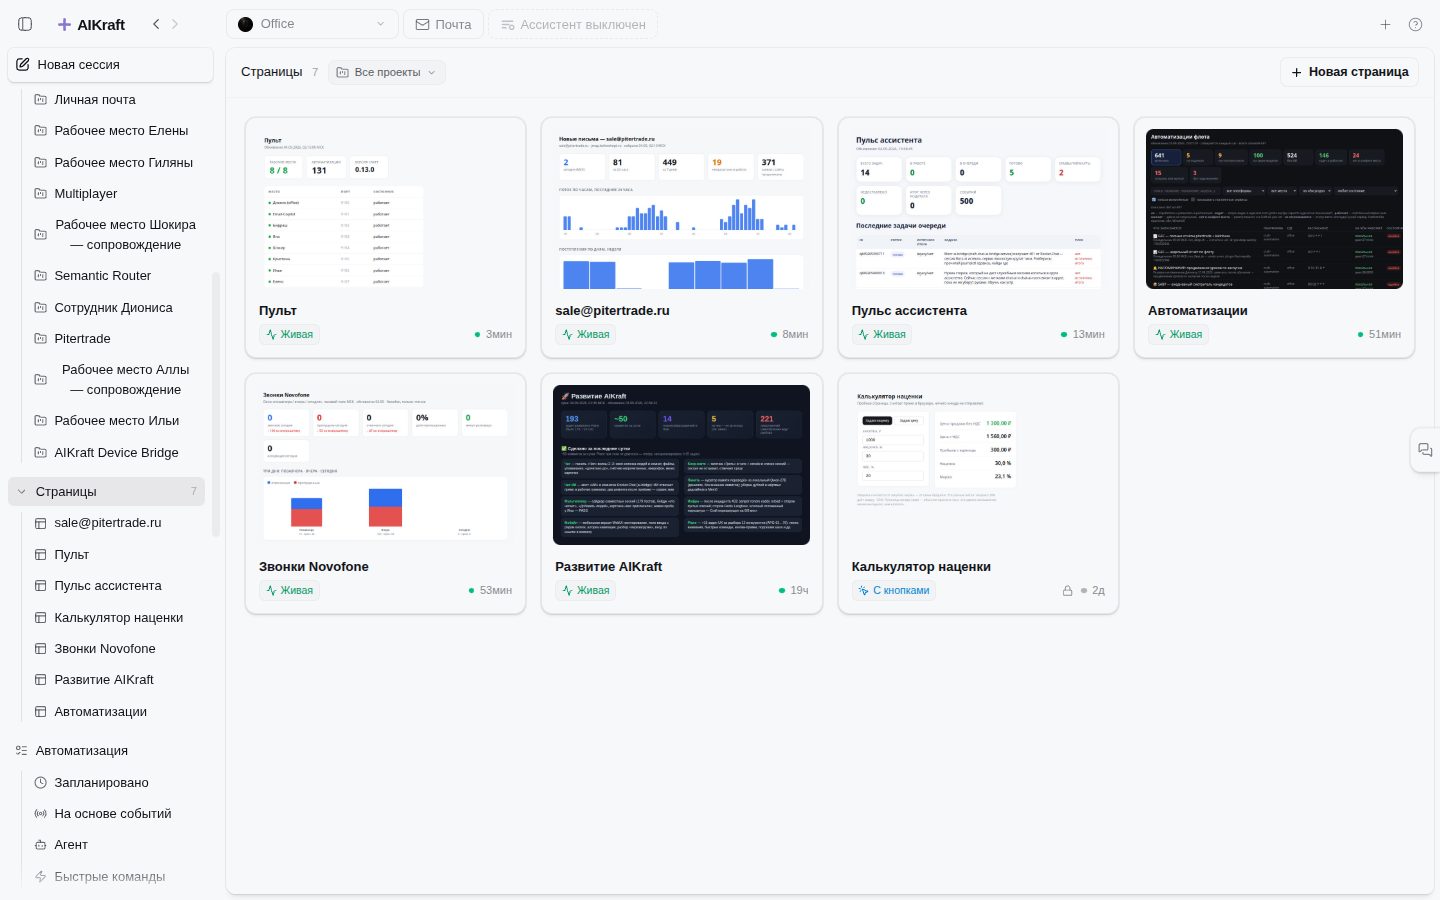Select Личная почта in the sidebar
Image resolution: width=1440 pixels, height=900 pixels.
95,100
